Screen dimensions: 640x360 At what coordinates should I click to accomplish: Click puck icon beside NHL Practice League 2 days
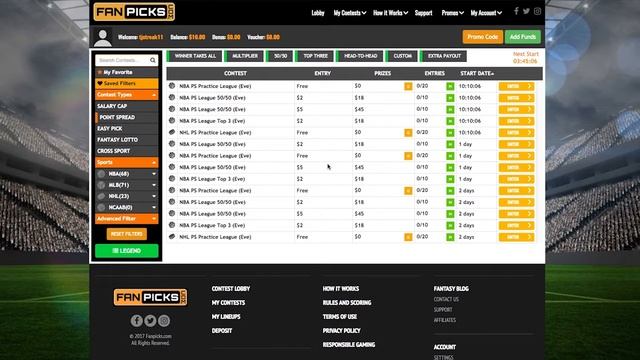click(x=172, y=237)
